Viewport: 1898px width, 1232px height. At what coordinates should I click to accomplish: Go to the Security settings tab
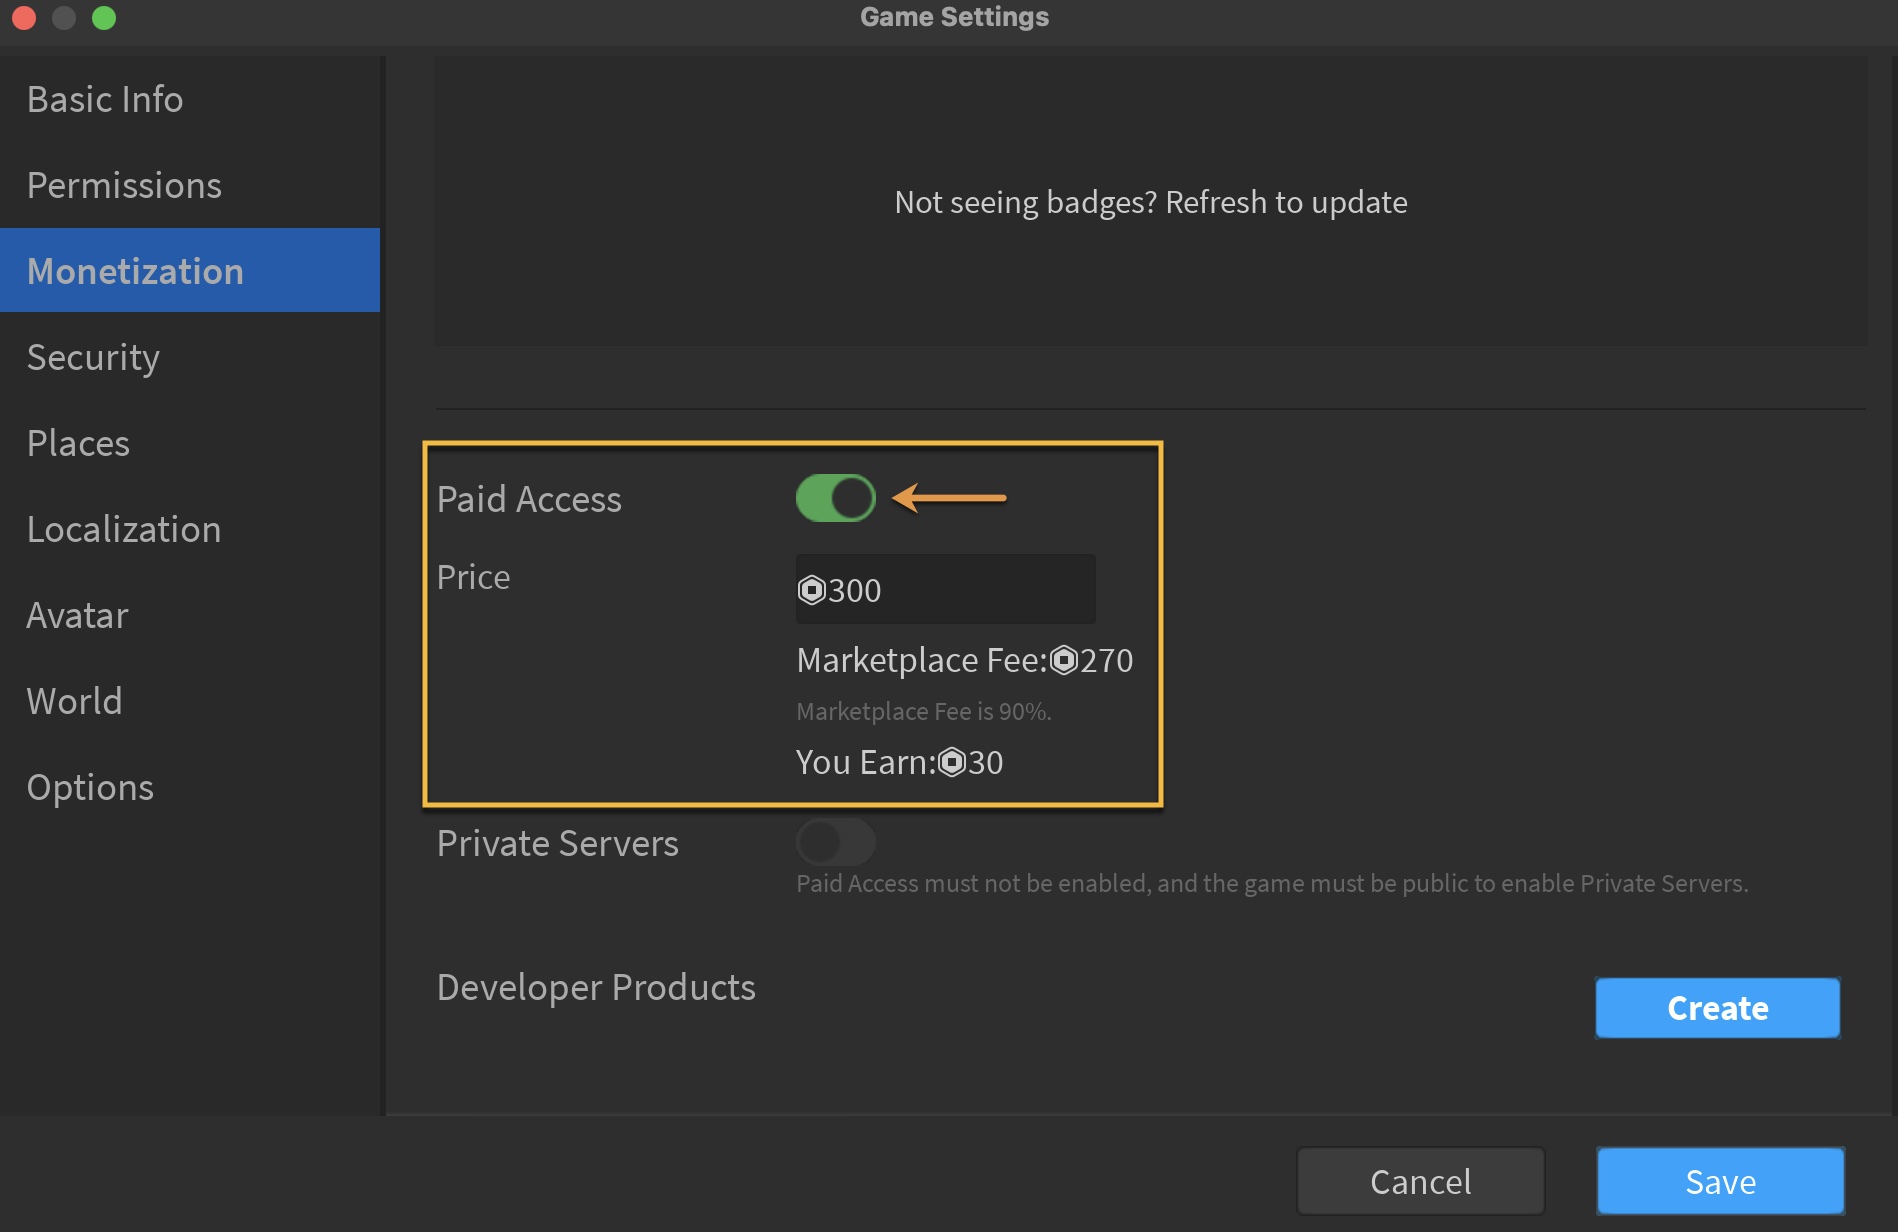click(x=93, y=358)
